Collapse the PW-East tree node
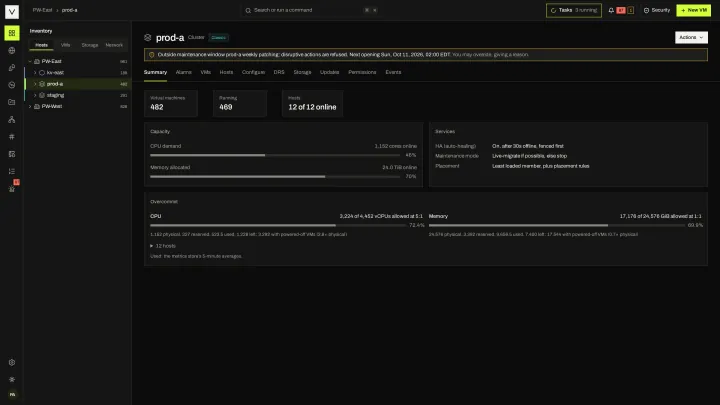The width and height of the screenshot is (720, 405). coord(30,61)
